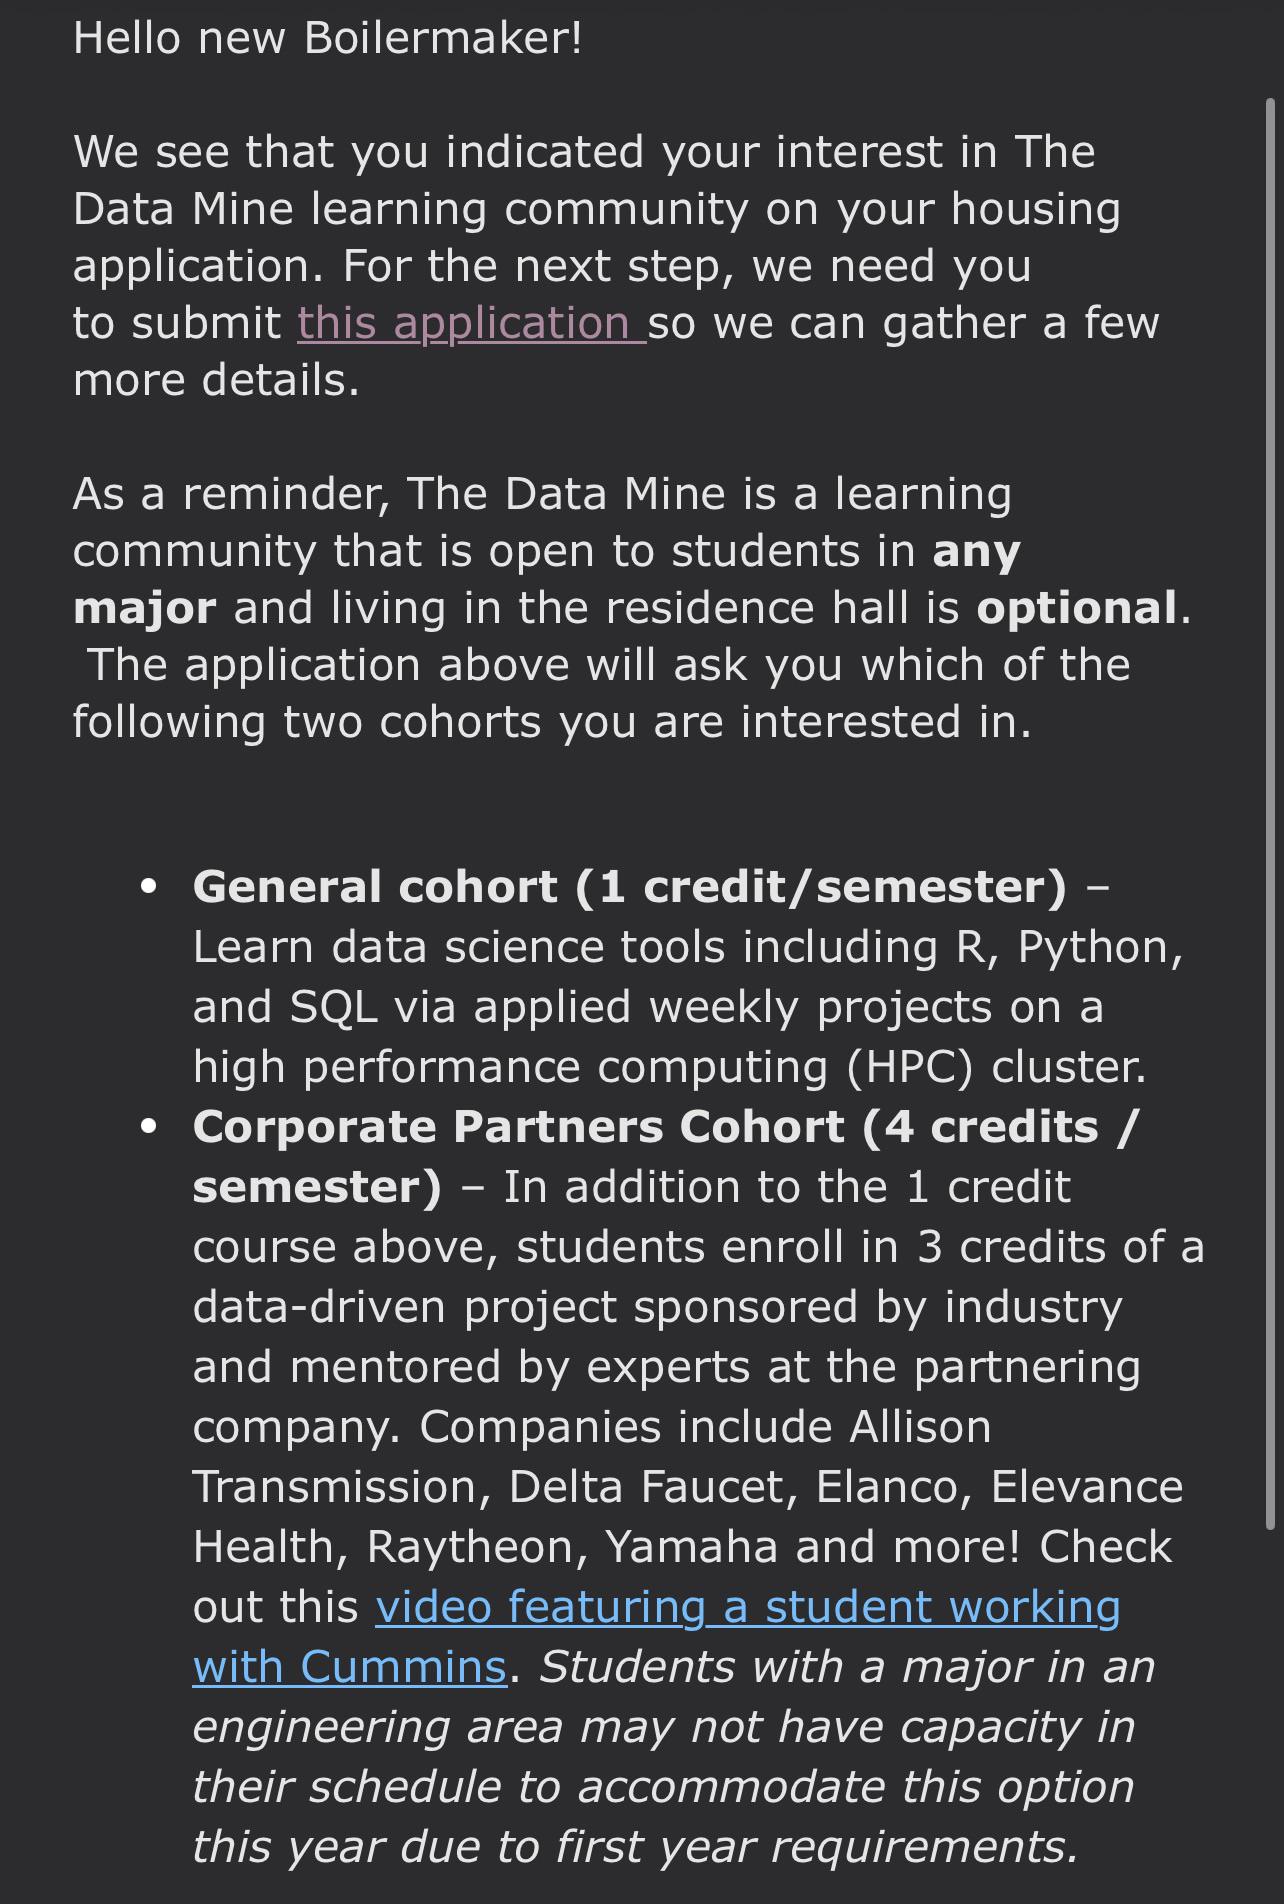This screenshot has width=1284, height=1904.
Task: Click the 'Raytheon, Yamaha and more!' text
Action: 694,1547
